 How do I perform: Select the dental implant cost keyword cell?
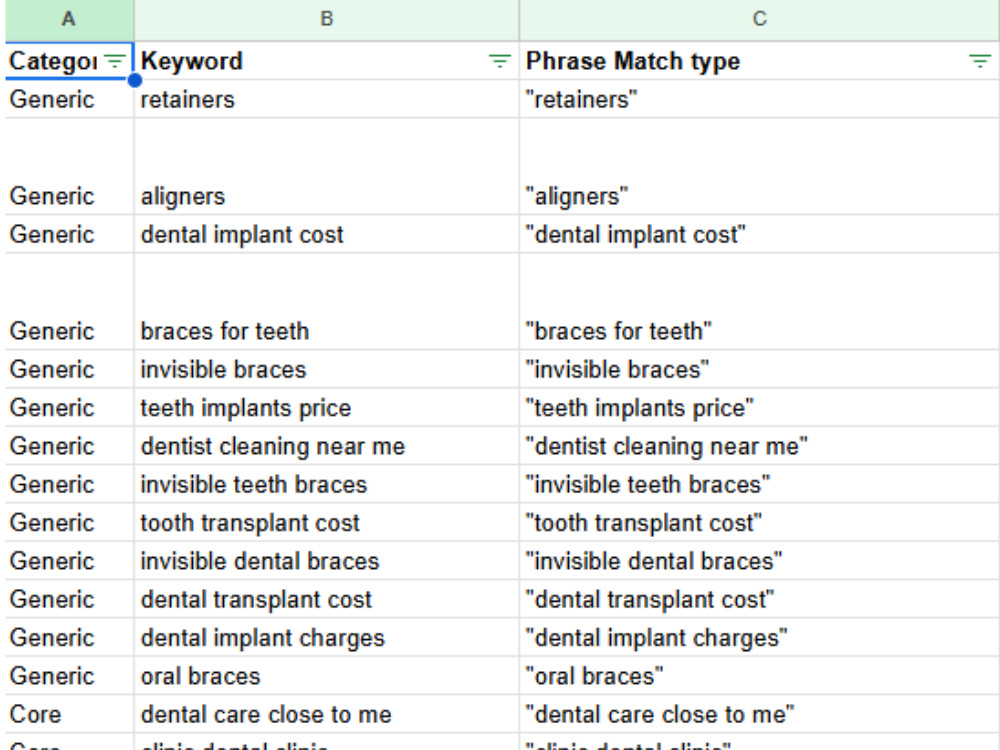coord(327,235)
